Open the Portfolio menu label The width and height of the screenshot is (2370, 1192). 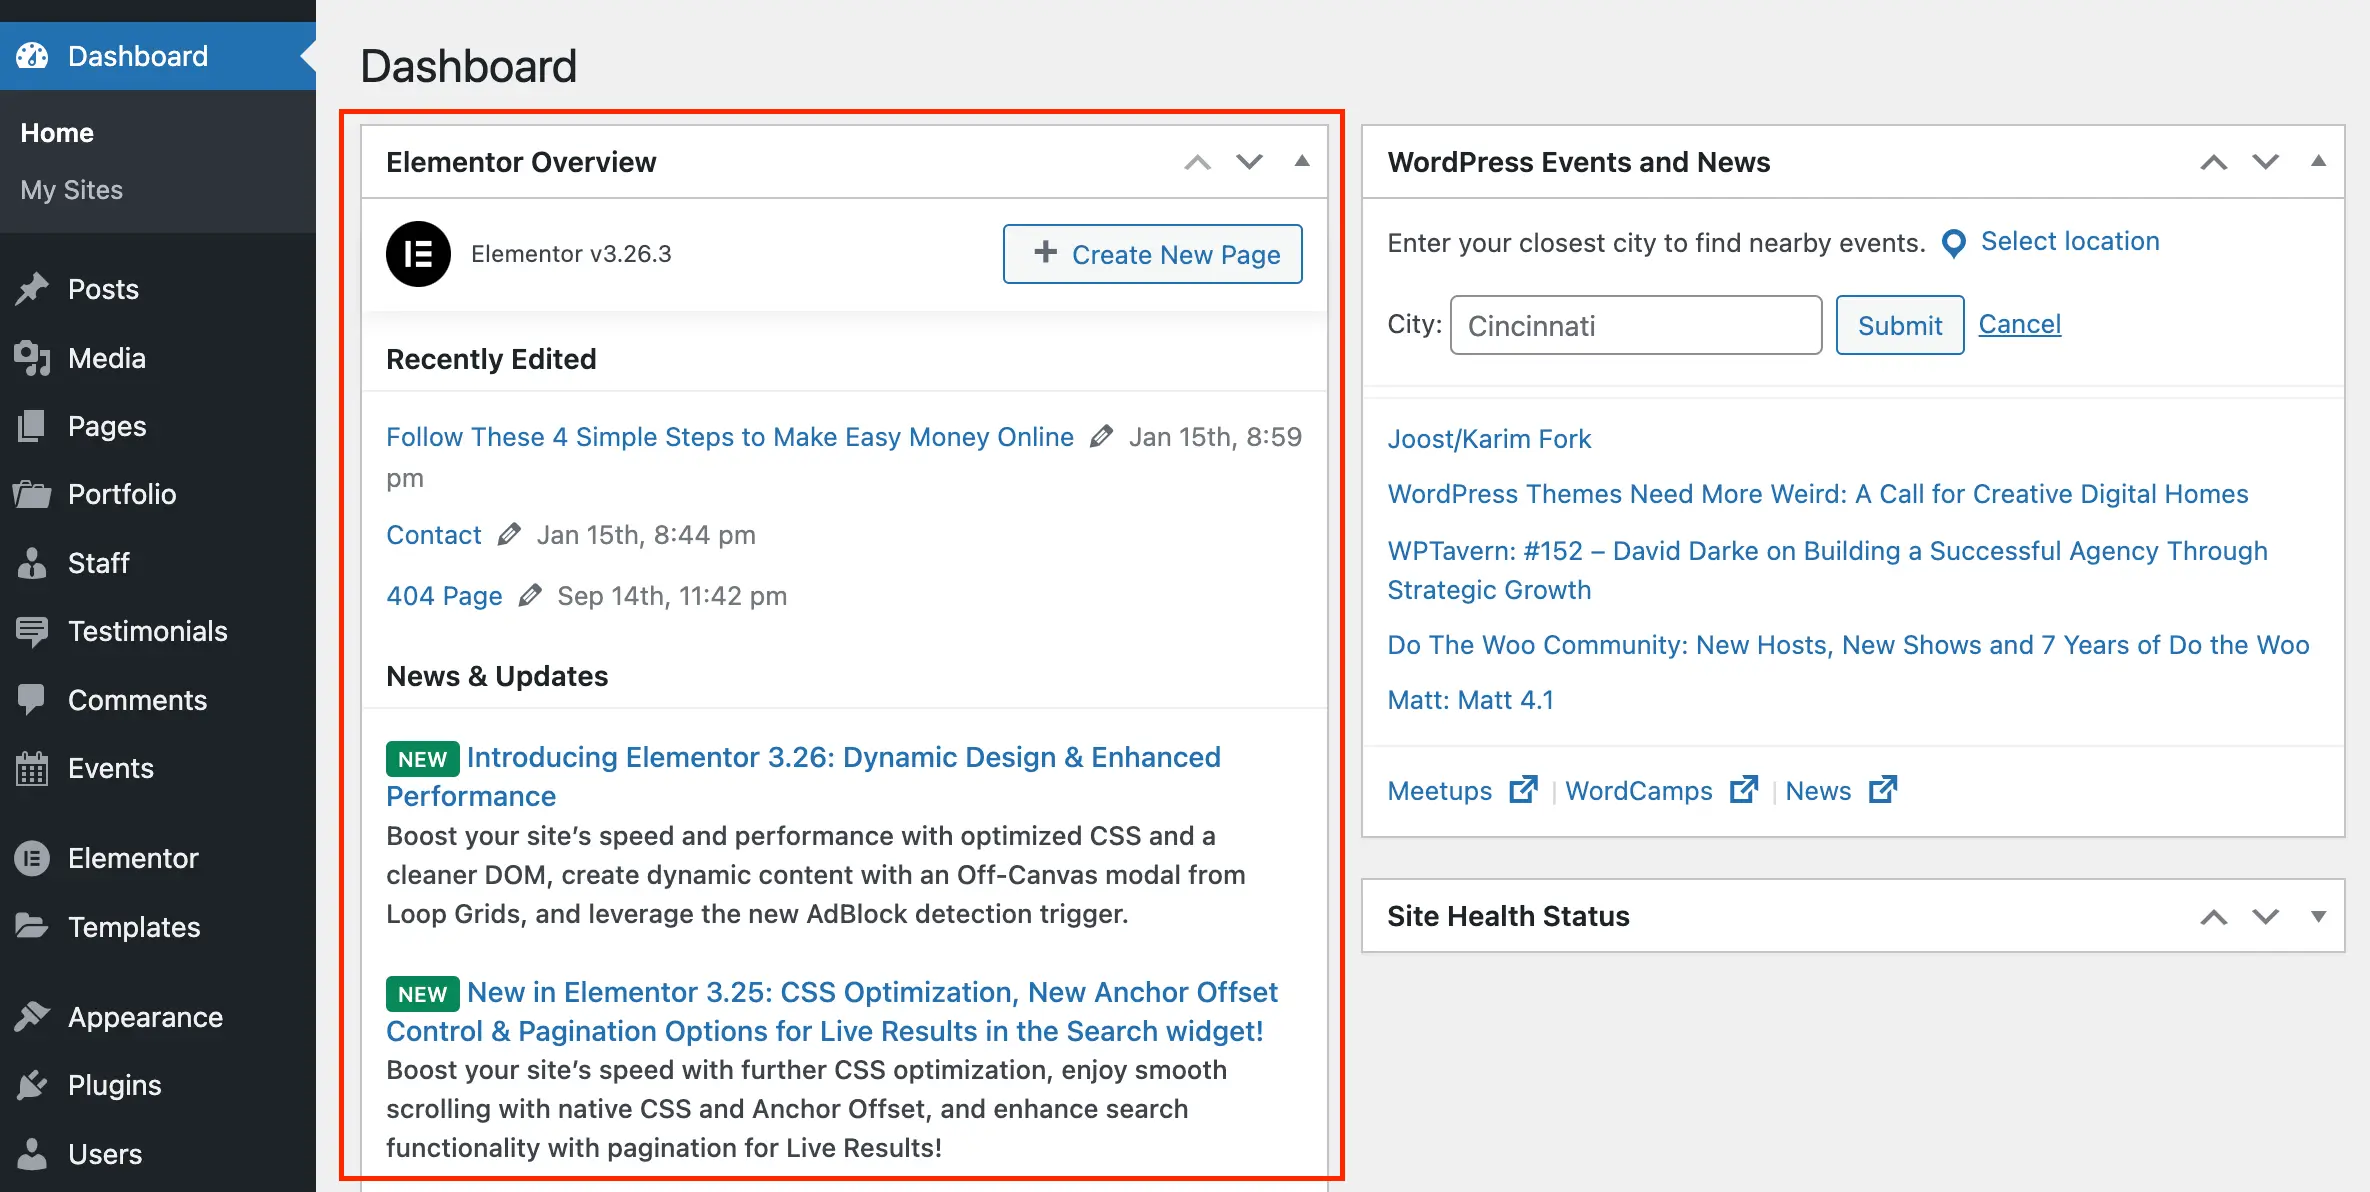pos(122,494)
